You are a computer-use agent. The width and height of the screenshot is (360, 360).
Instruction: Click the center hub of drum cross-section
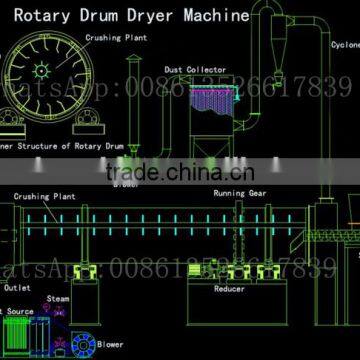pyautogui.click(x=41, y=71)
